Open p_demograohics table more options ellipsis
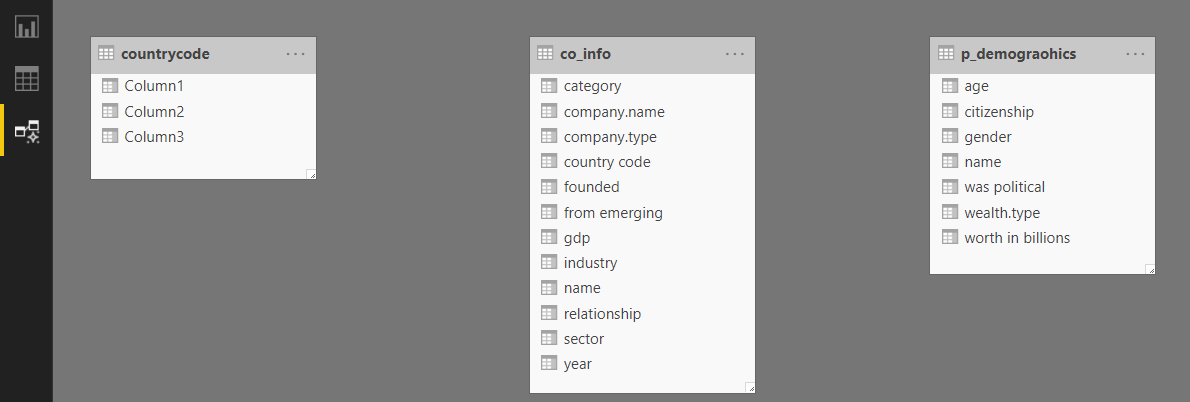Image resolution: width=1190 pixels, height=402 pixels. coord(1136,54)
